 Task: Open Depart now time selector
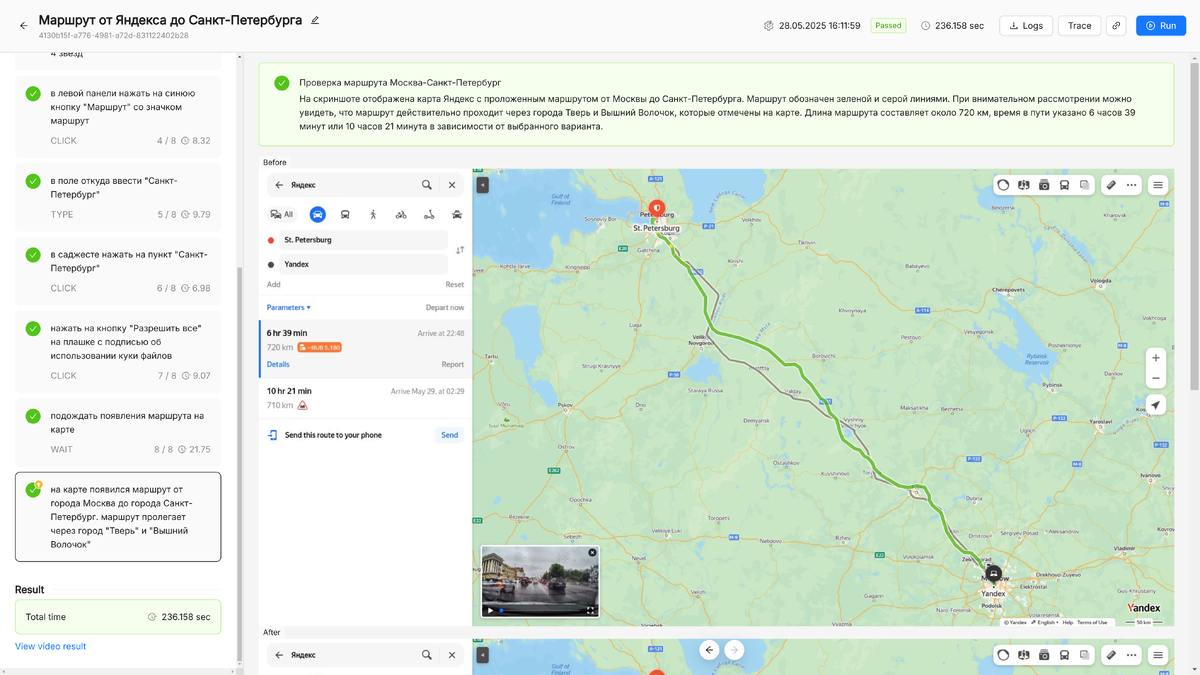[x=445, y=307]
